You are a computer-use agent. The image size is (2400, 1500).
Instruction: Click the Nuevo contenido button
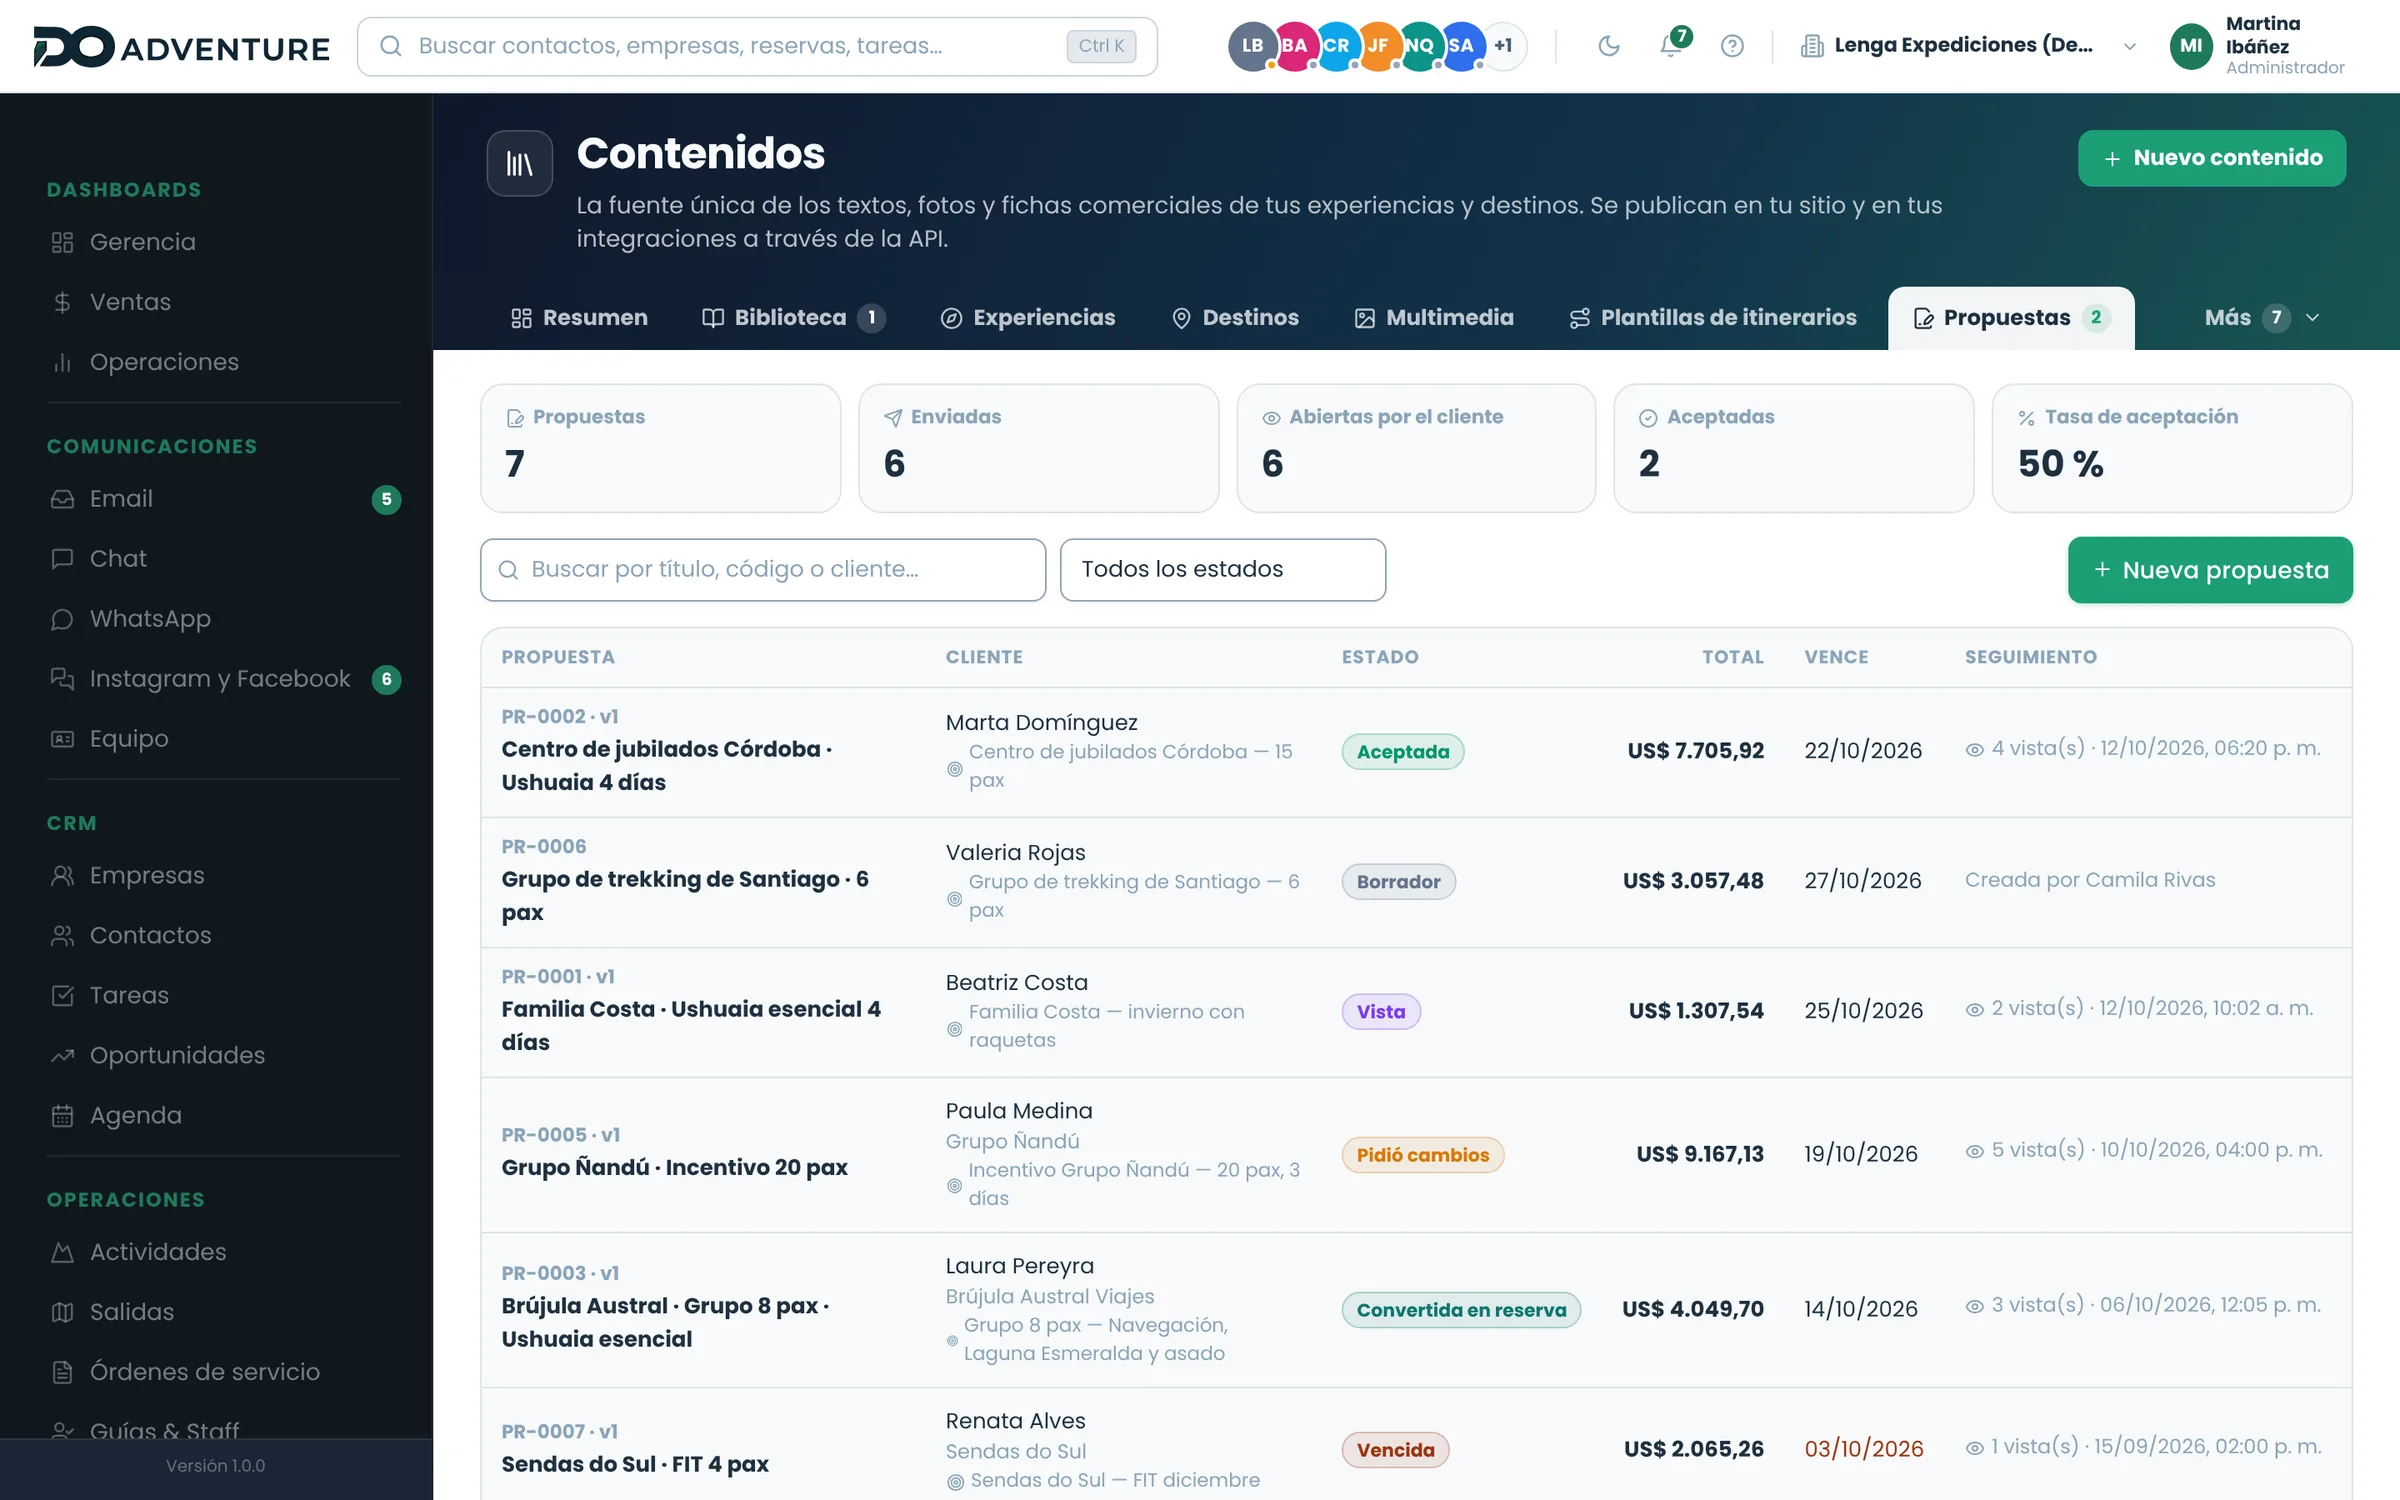[x=2212, y=158]
